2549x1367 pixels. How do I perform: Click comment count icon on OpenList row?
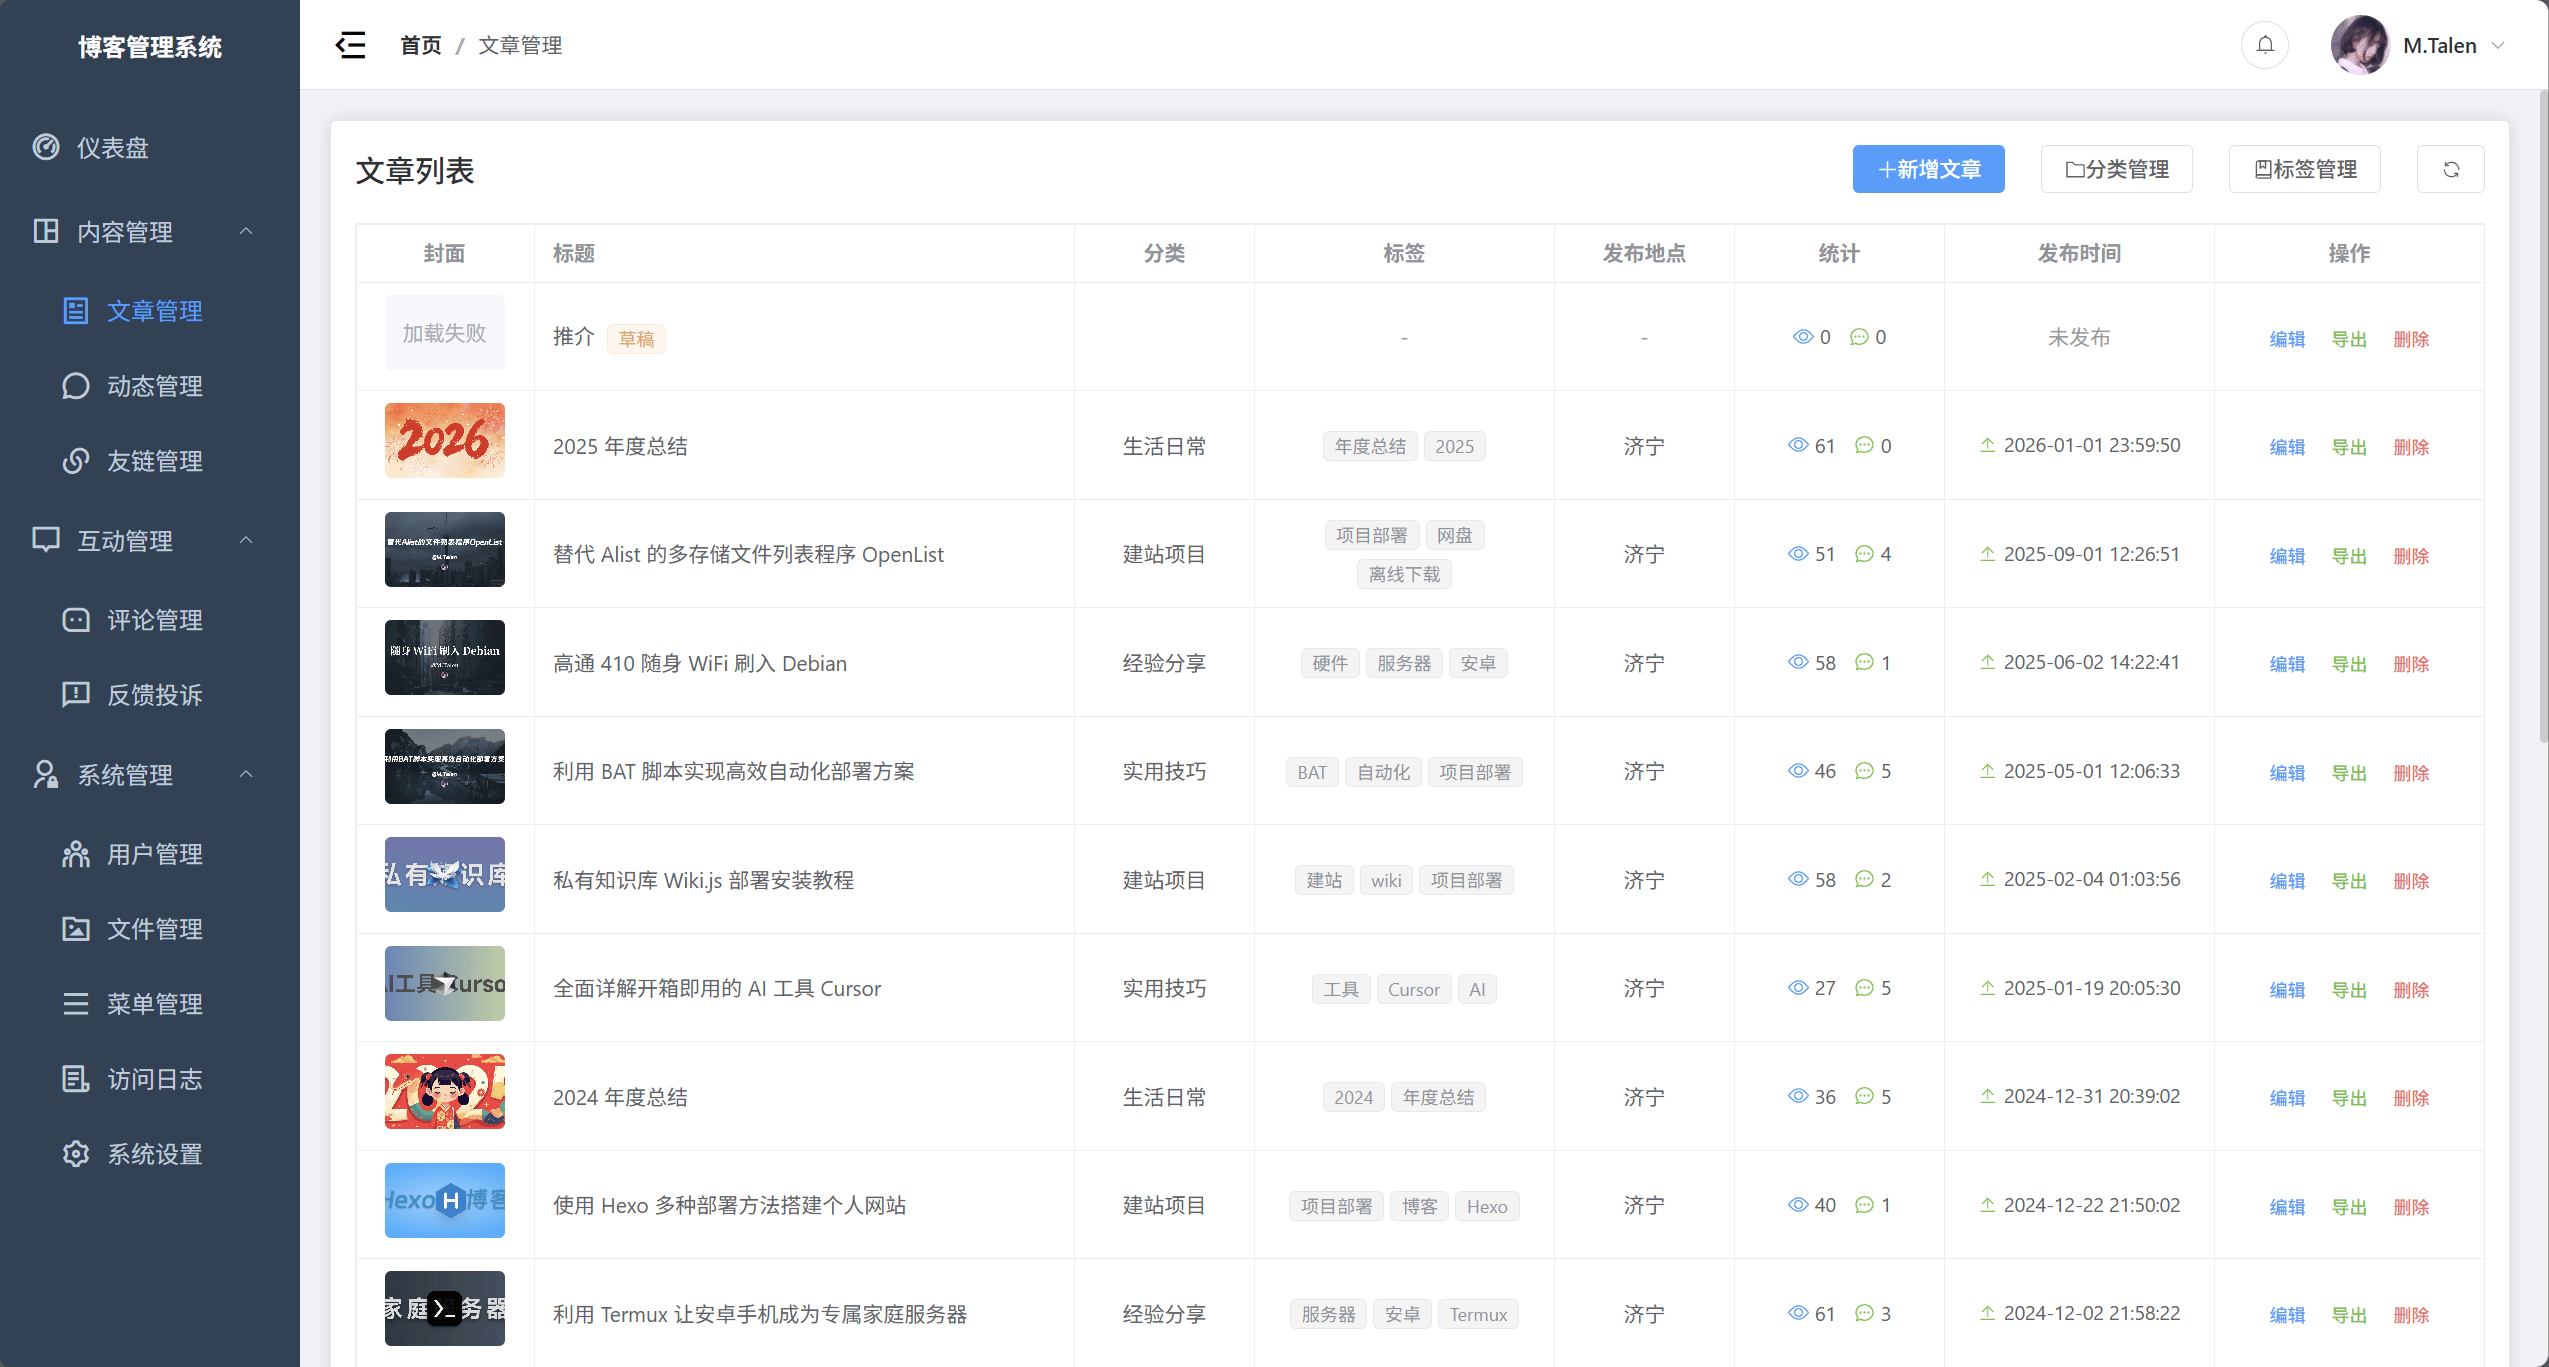click(x=1864, y=554)
